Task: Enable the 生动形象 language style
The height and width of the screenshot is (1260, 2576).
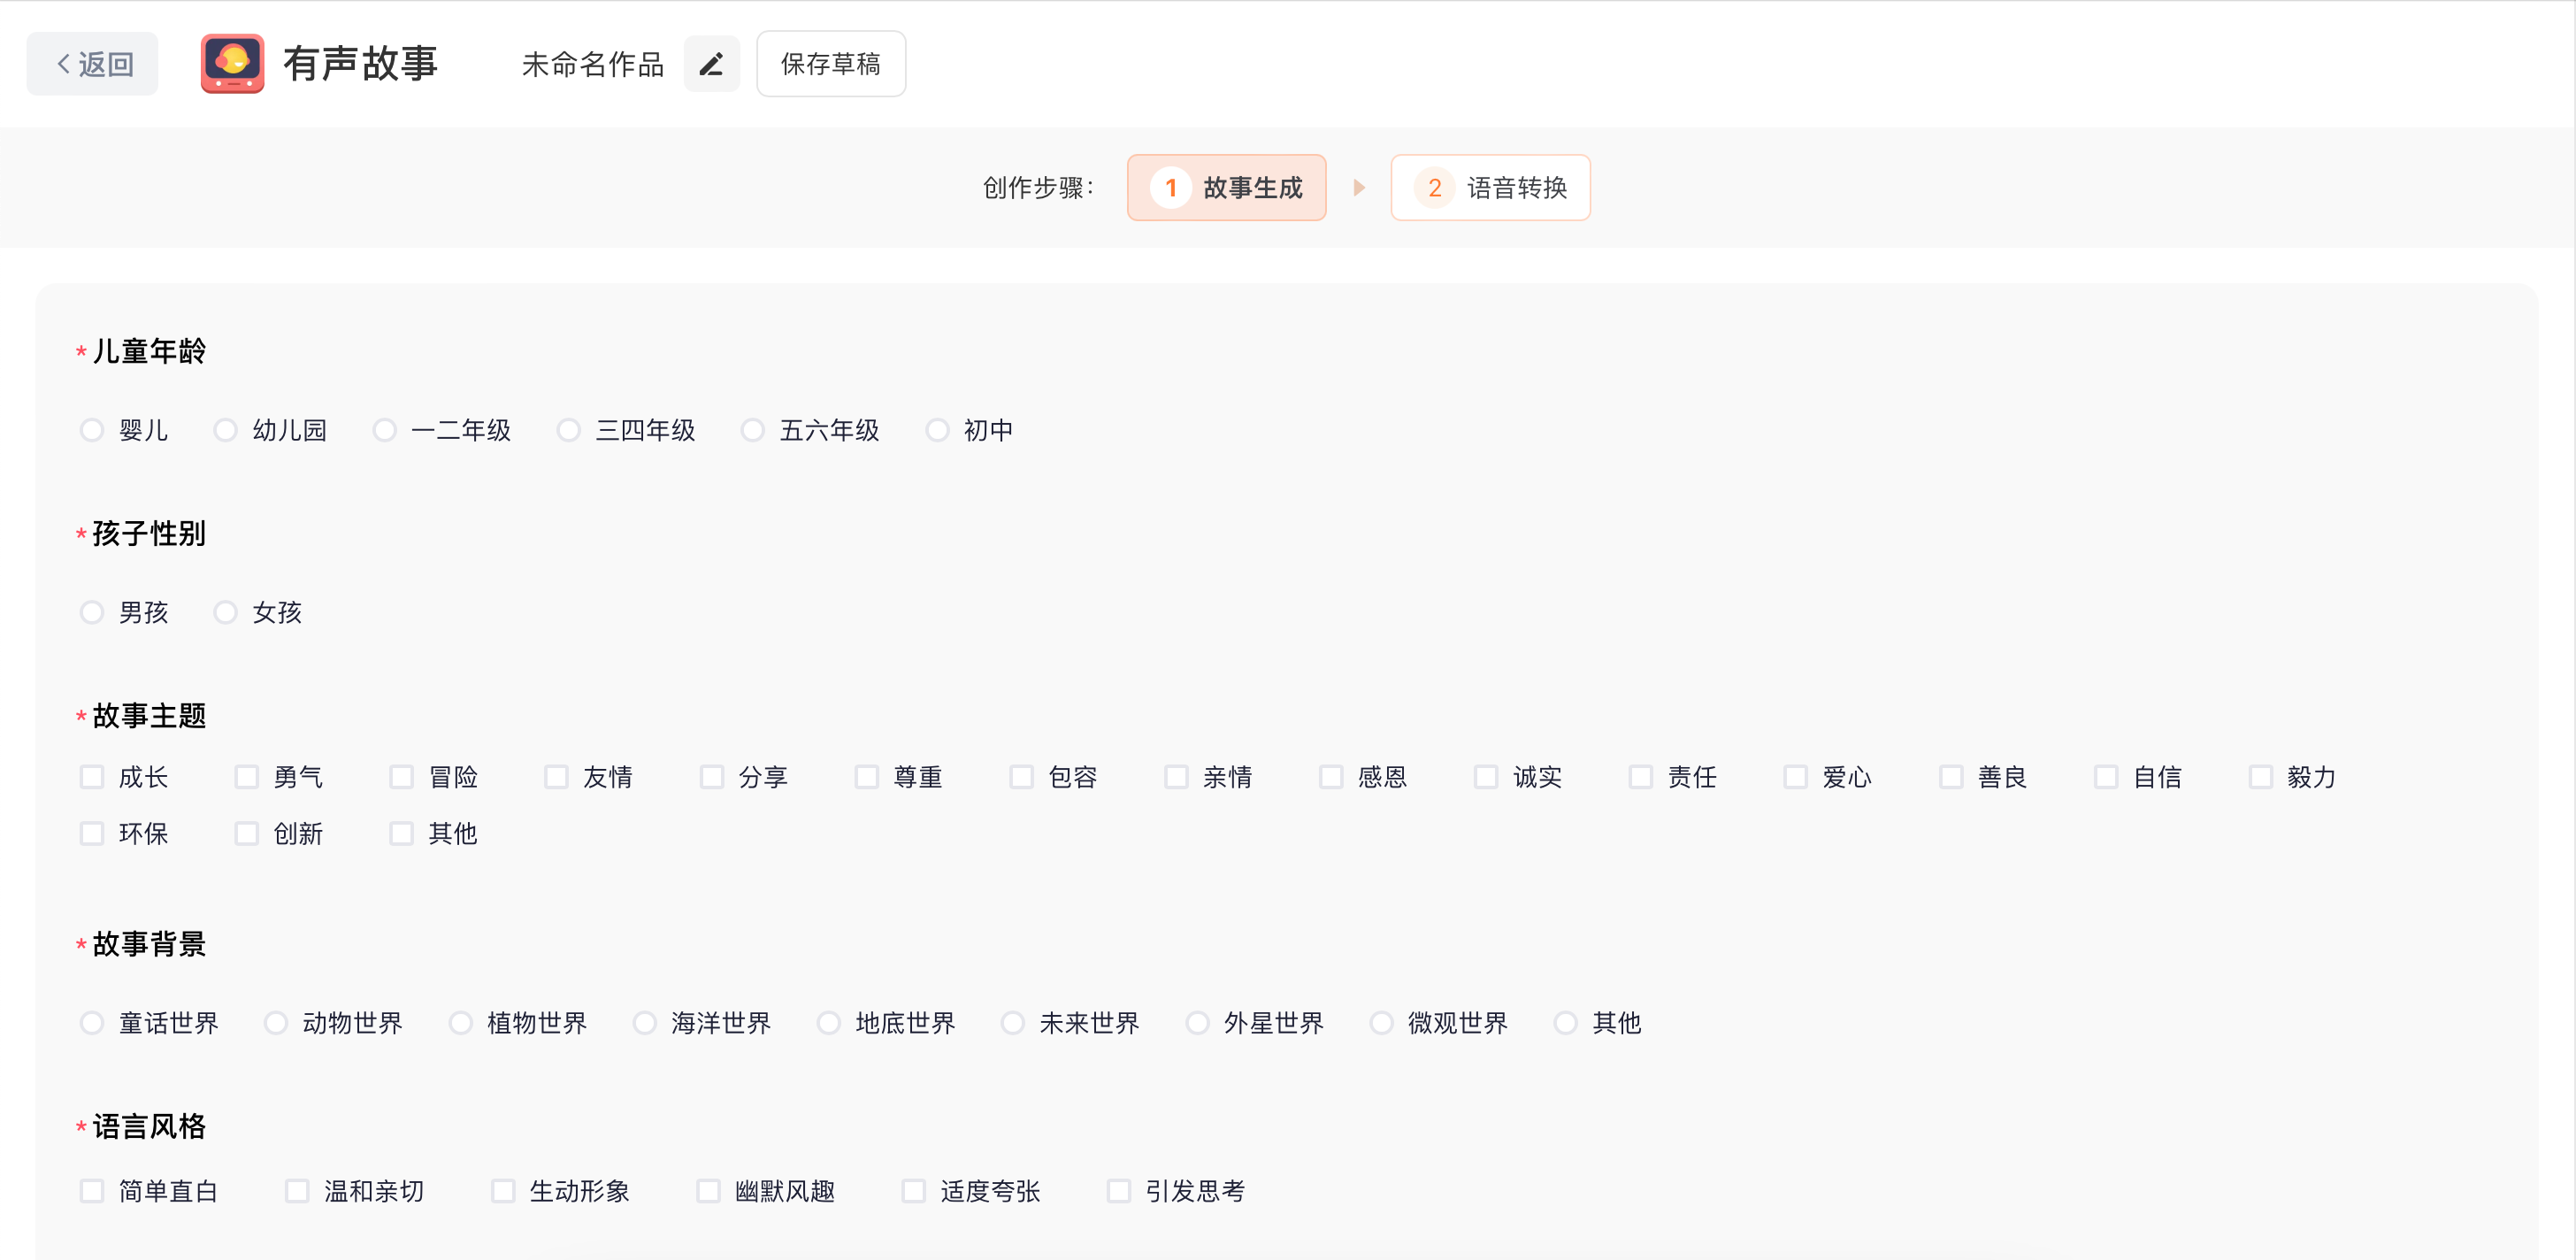Action: pos(503,1191)
